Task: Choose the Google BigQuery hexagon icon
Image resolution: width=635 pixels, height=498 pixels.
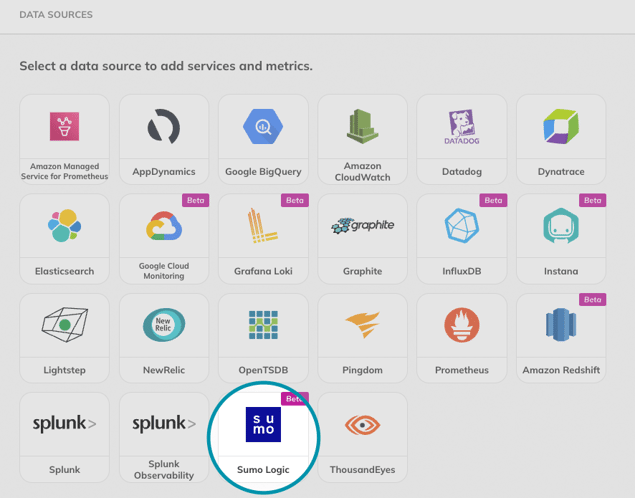Action: [263, 127]
